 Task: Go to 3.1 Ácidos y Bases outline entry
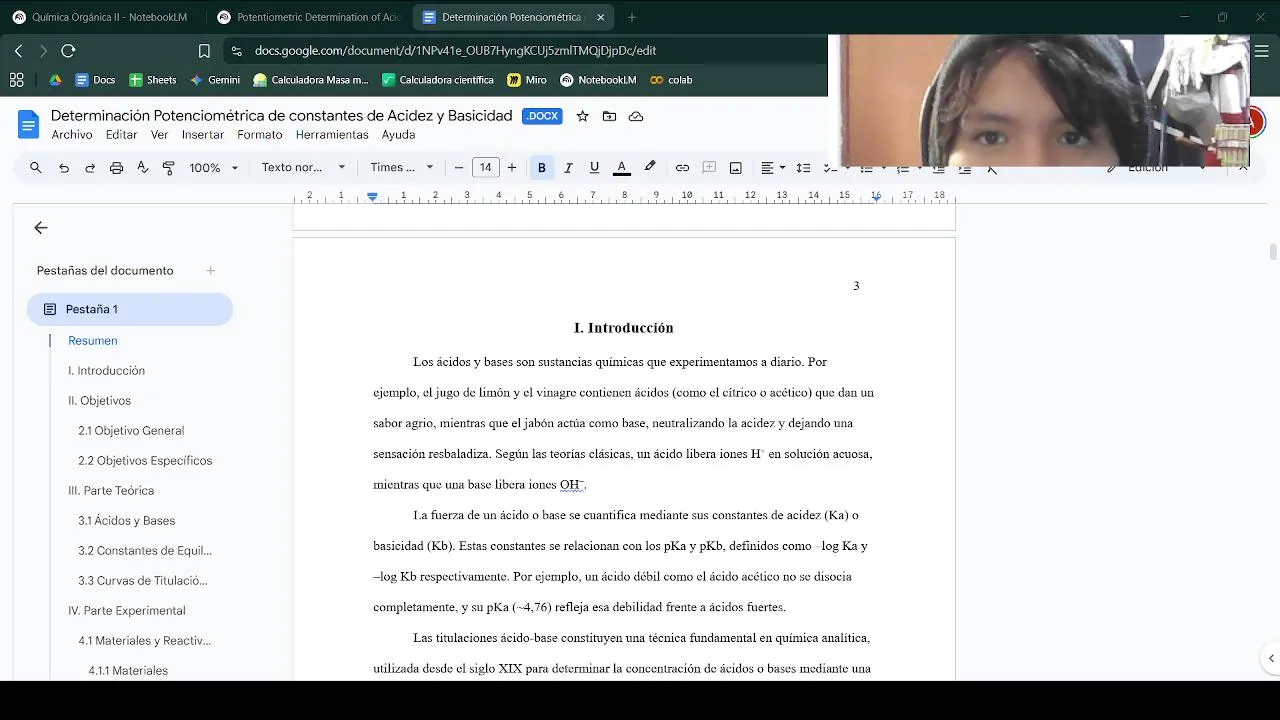126,521
